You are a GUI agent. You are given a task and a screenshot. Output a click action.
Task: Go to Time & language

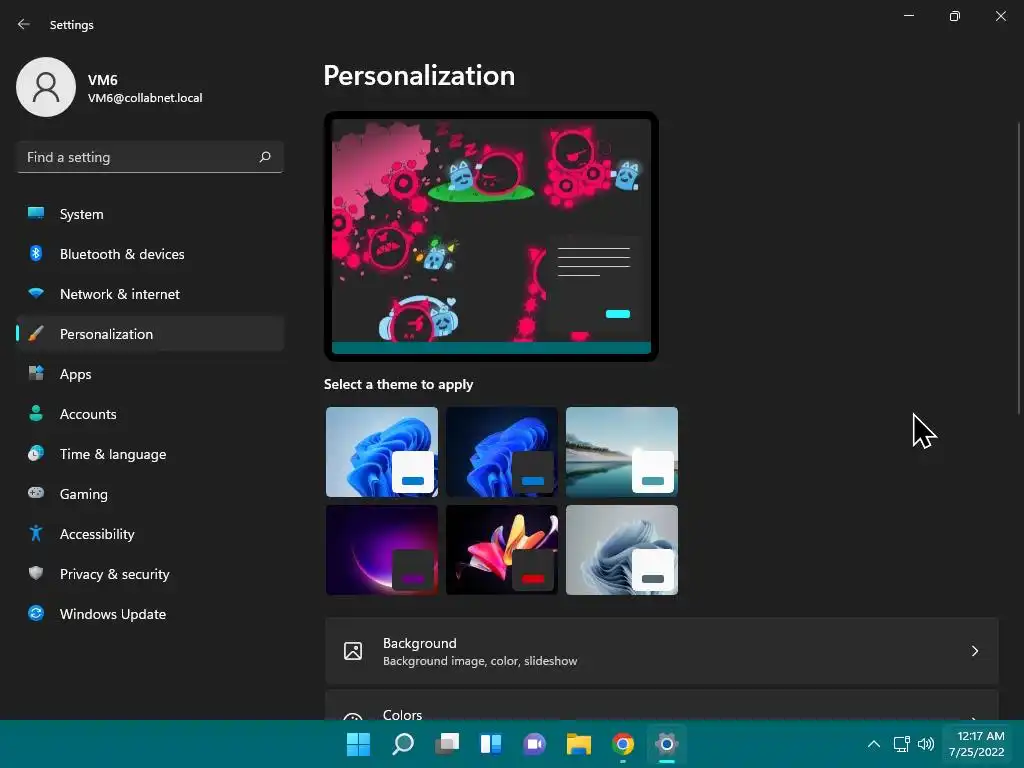[x=150, y=454]
